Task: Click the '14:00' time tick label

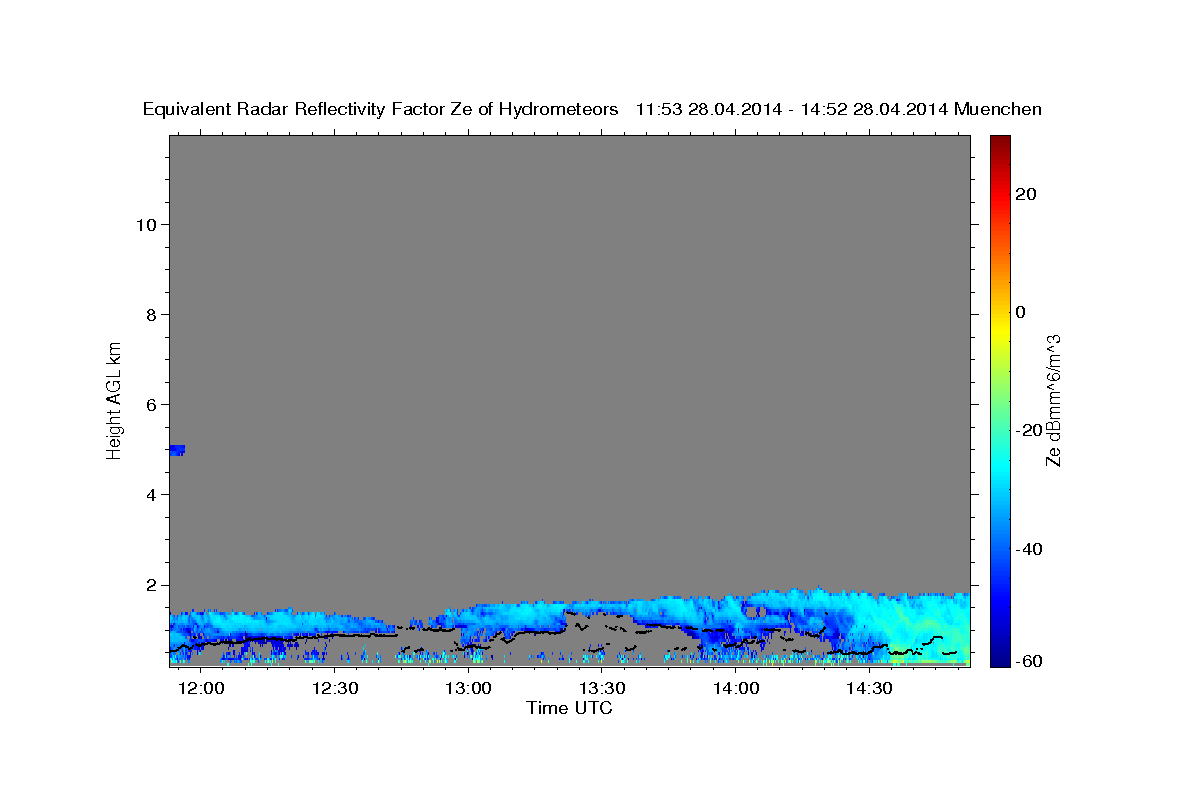Action: 736,689
